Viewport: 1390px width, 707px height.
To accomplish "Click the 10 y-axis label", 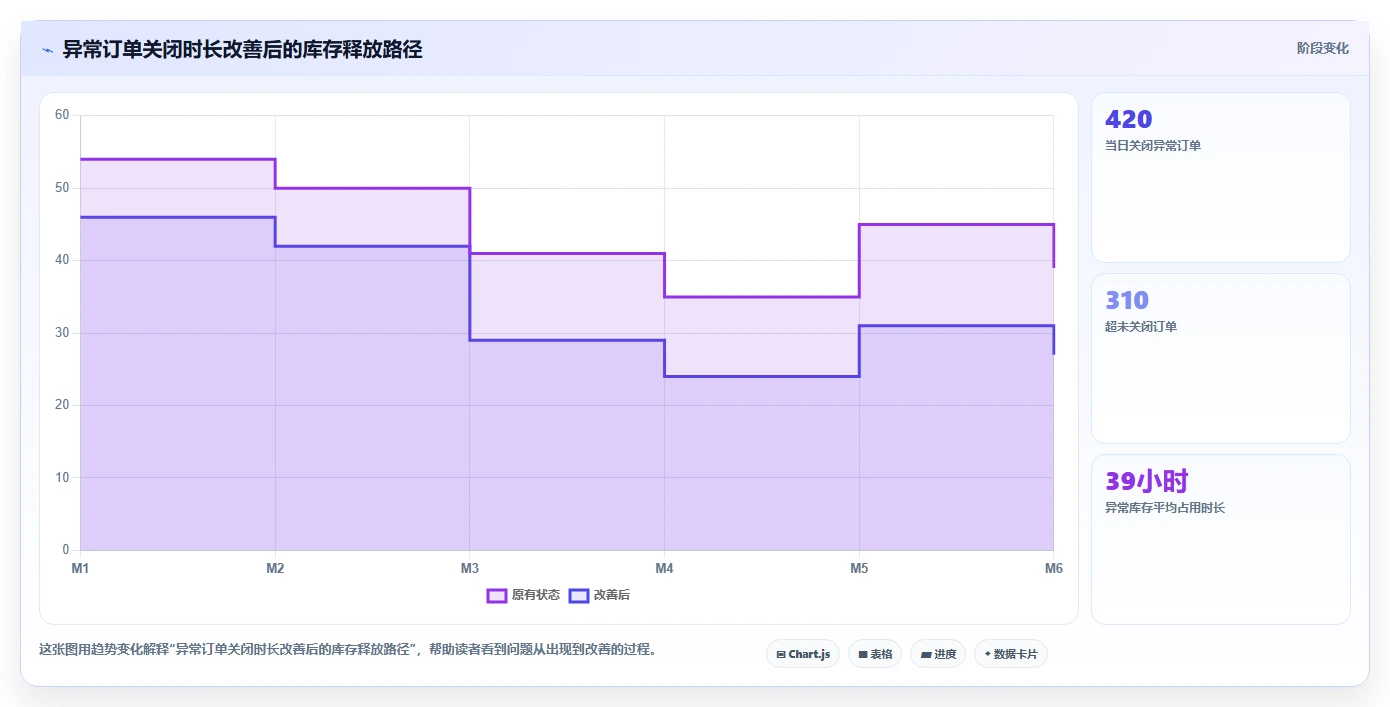I will click(x=62, y=477).
